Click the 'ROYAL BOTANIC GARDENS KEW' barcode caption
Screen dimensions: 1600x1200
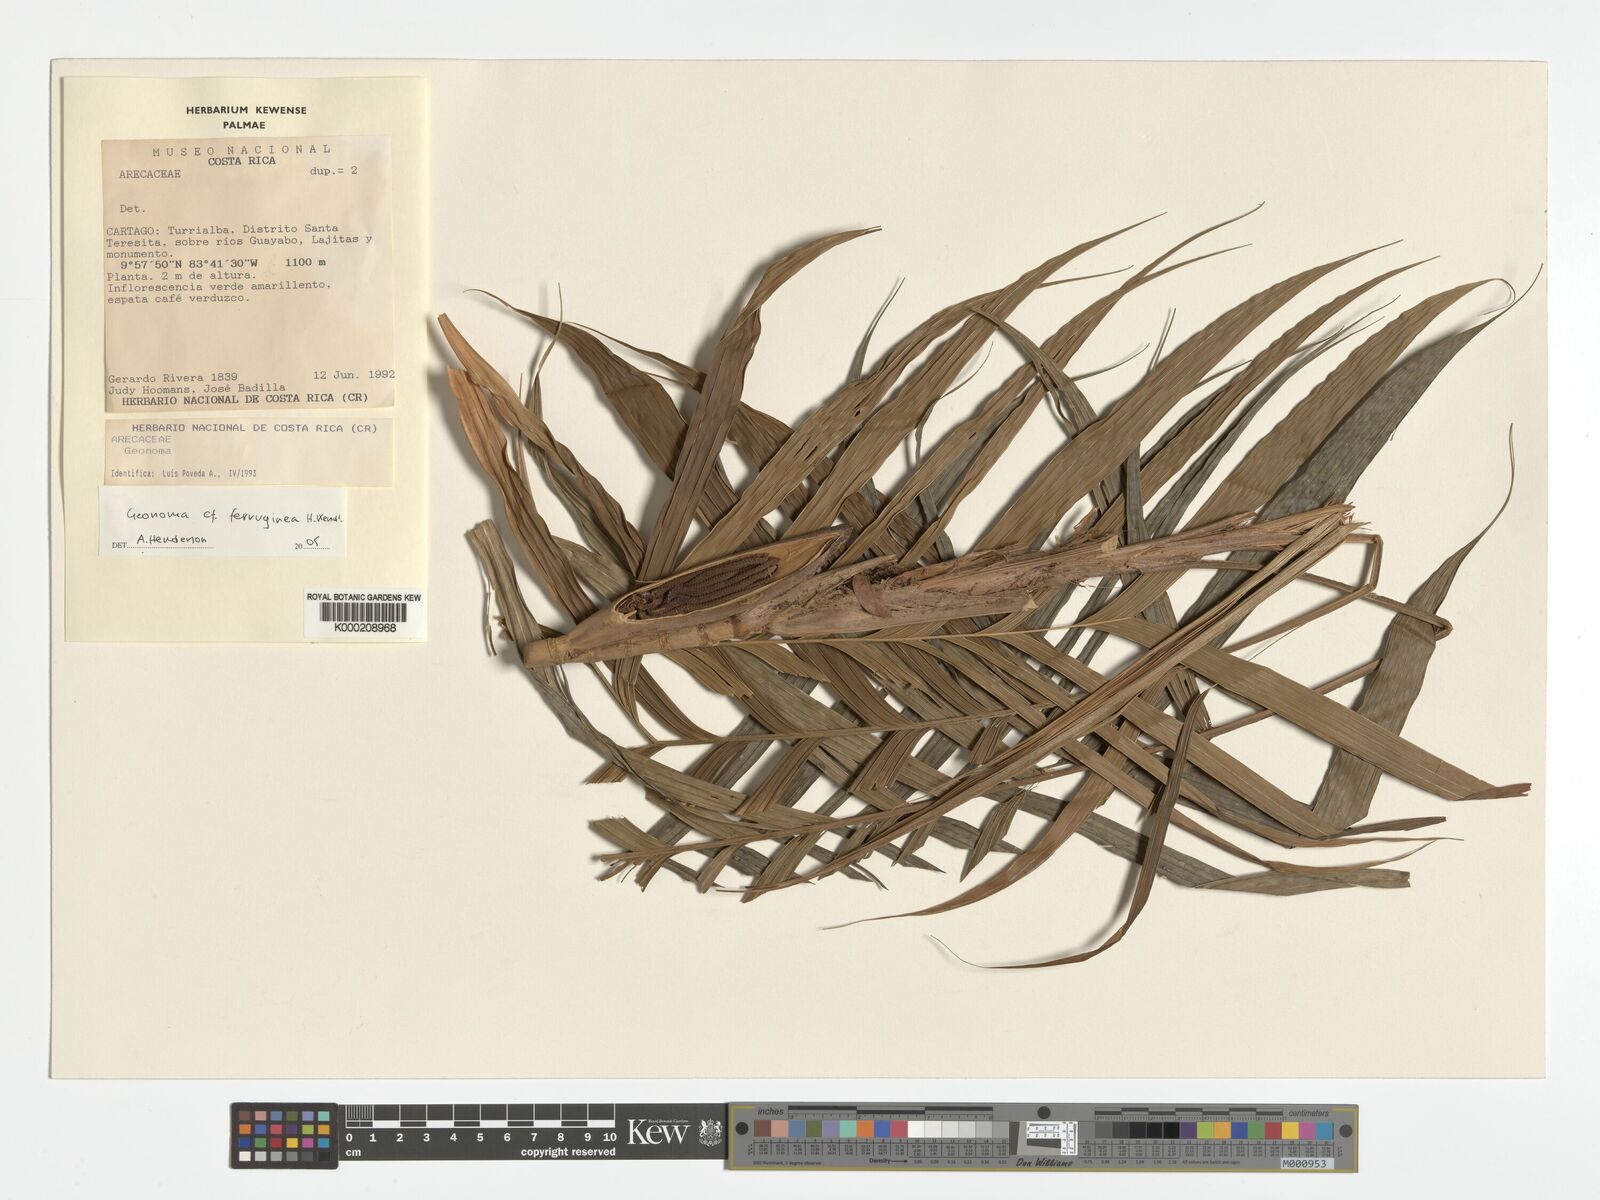click(364, 597)
